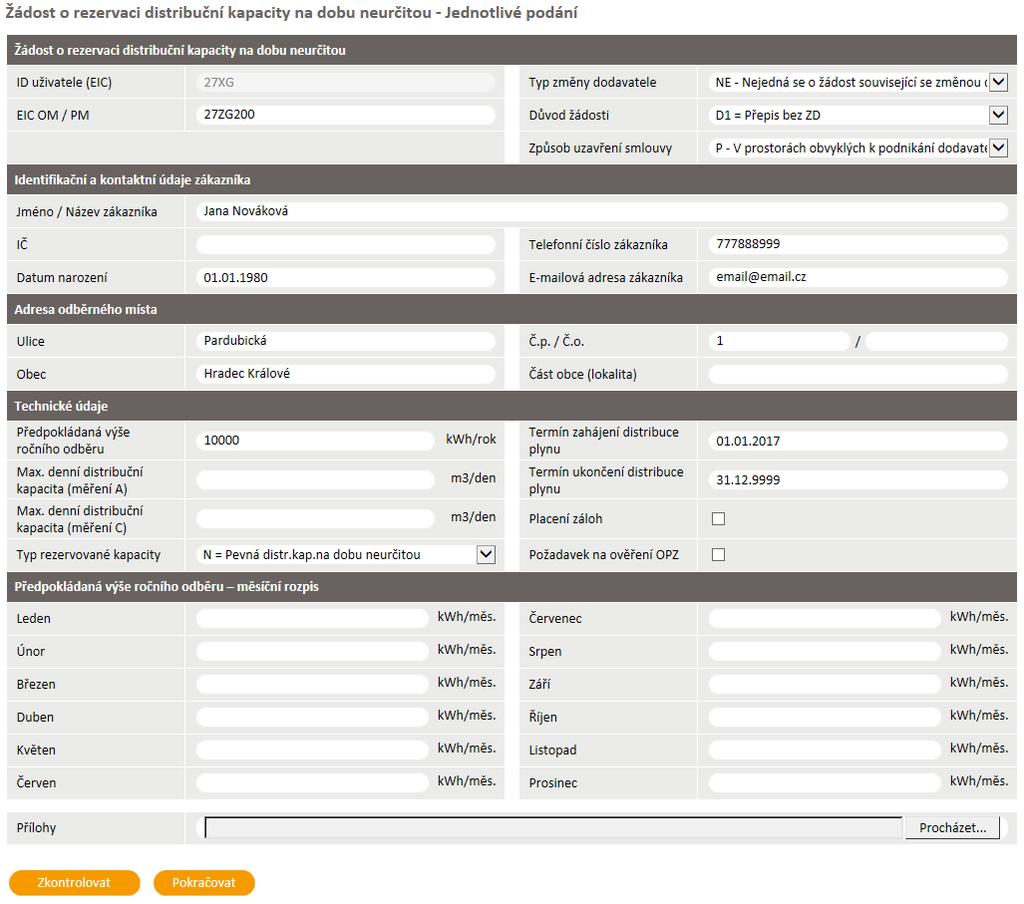Open Způsob uzavření smlouvy dropdown
The image size is (1024, 904).
click(858, 148)
